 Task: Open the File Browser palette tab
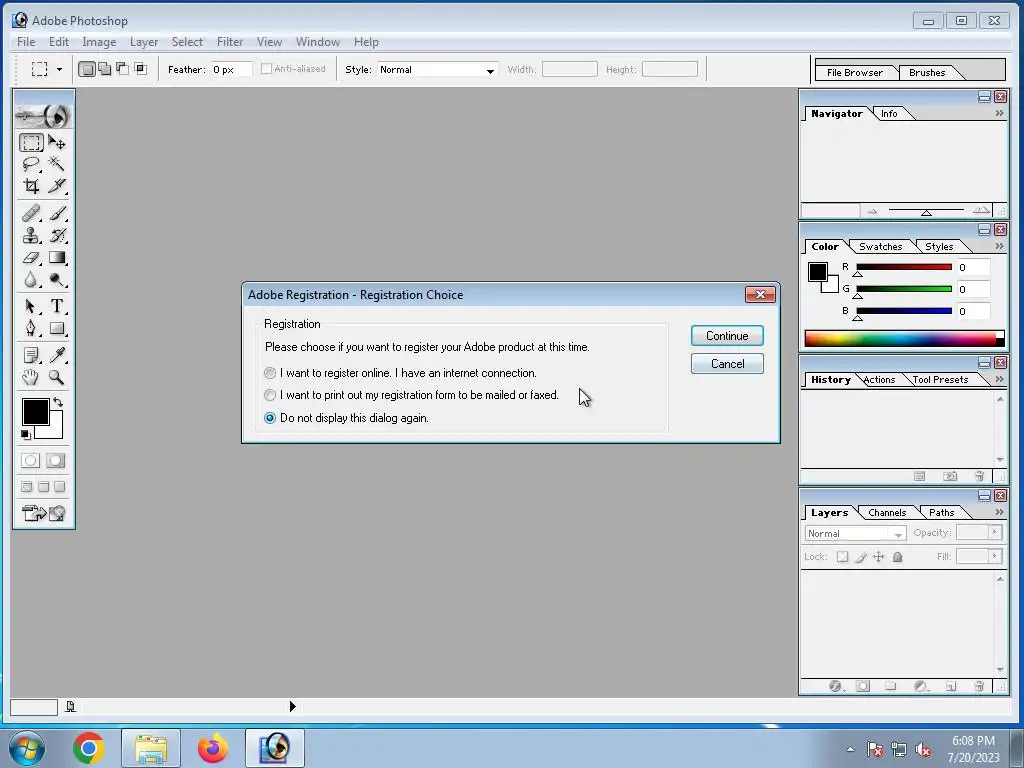pos(854,72)
